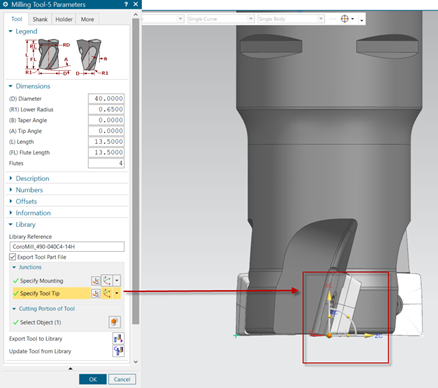Click the (R1) Lower Radius field
Viewport: 438px width, 388px height.
[x=106, y=109]
